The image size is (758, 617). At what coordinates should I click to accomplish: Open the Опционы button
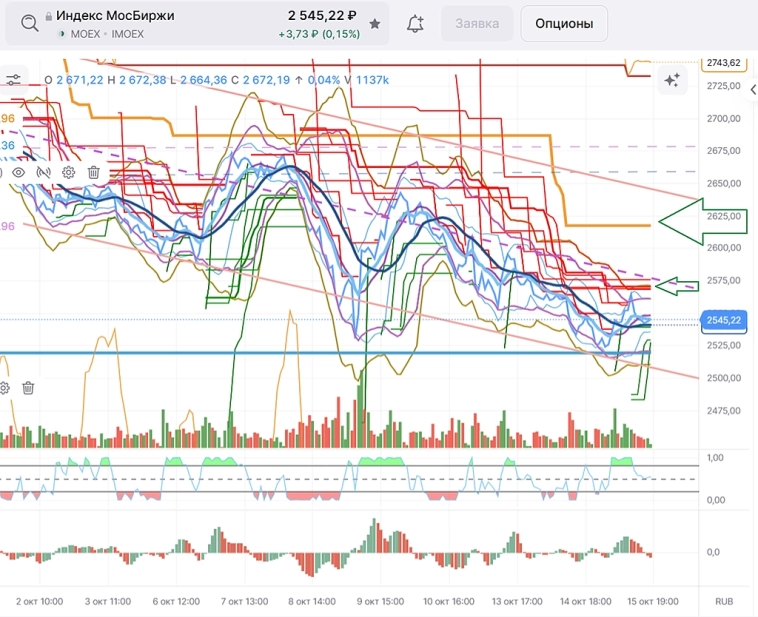point(564,24)
